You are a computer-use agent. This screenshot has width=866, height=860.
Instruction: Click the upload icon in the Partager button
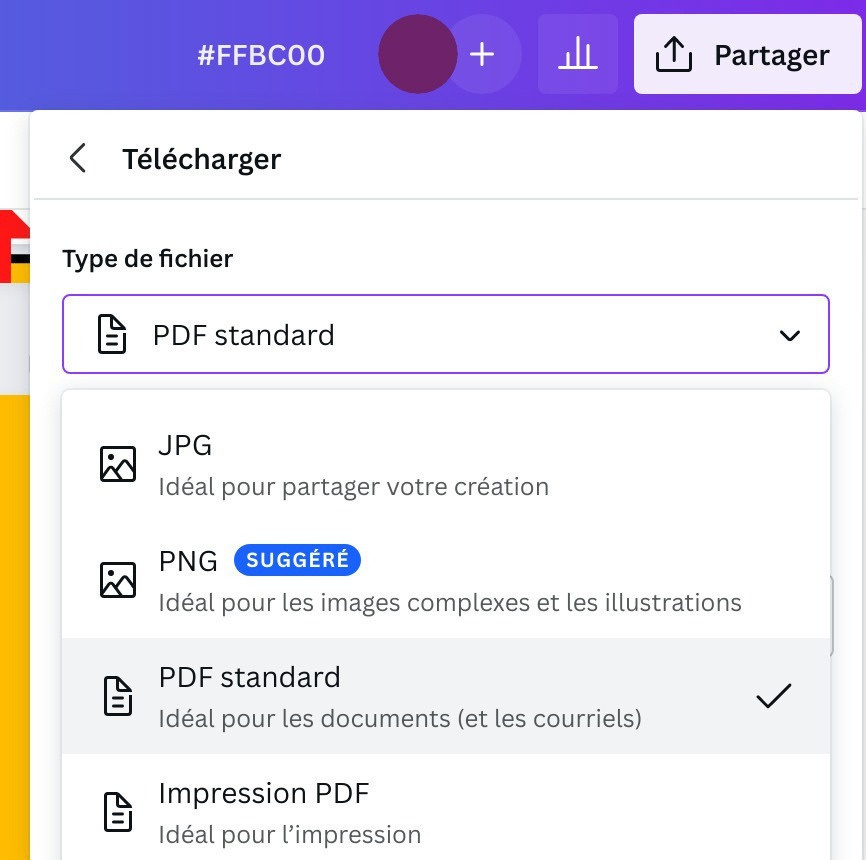point(673,54)
